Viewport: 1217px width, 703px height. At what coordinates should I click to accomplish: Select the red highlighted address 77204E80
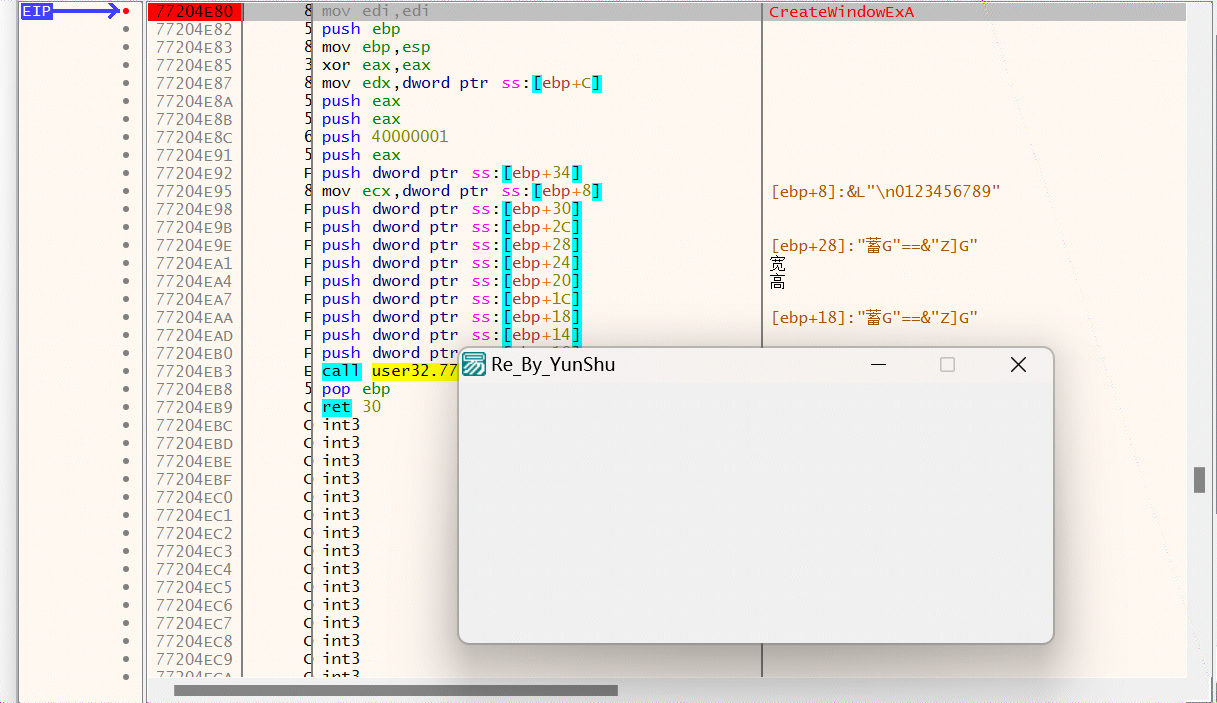click(196, 11)
